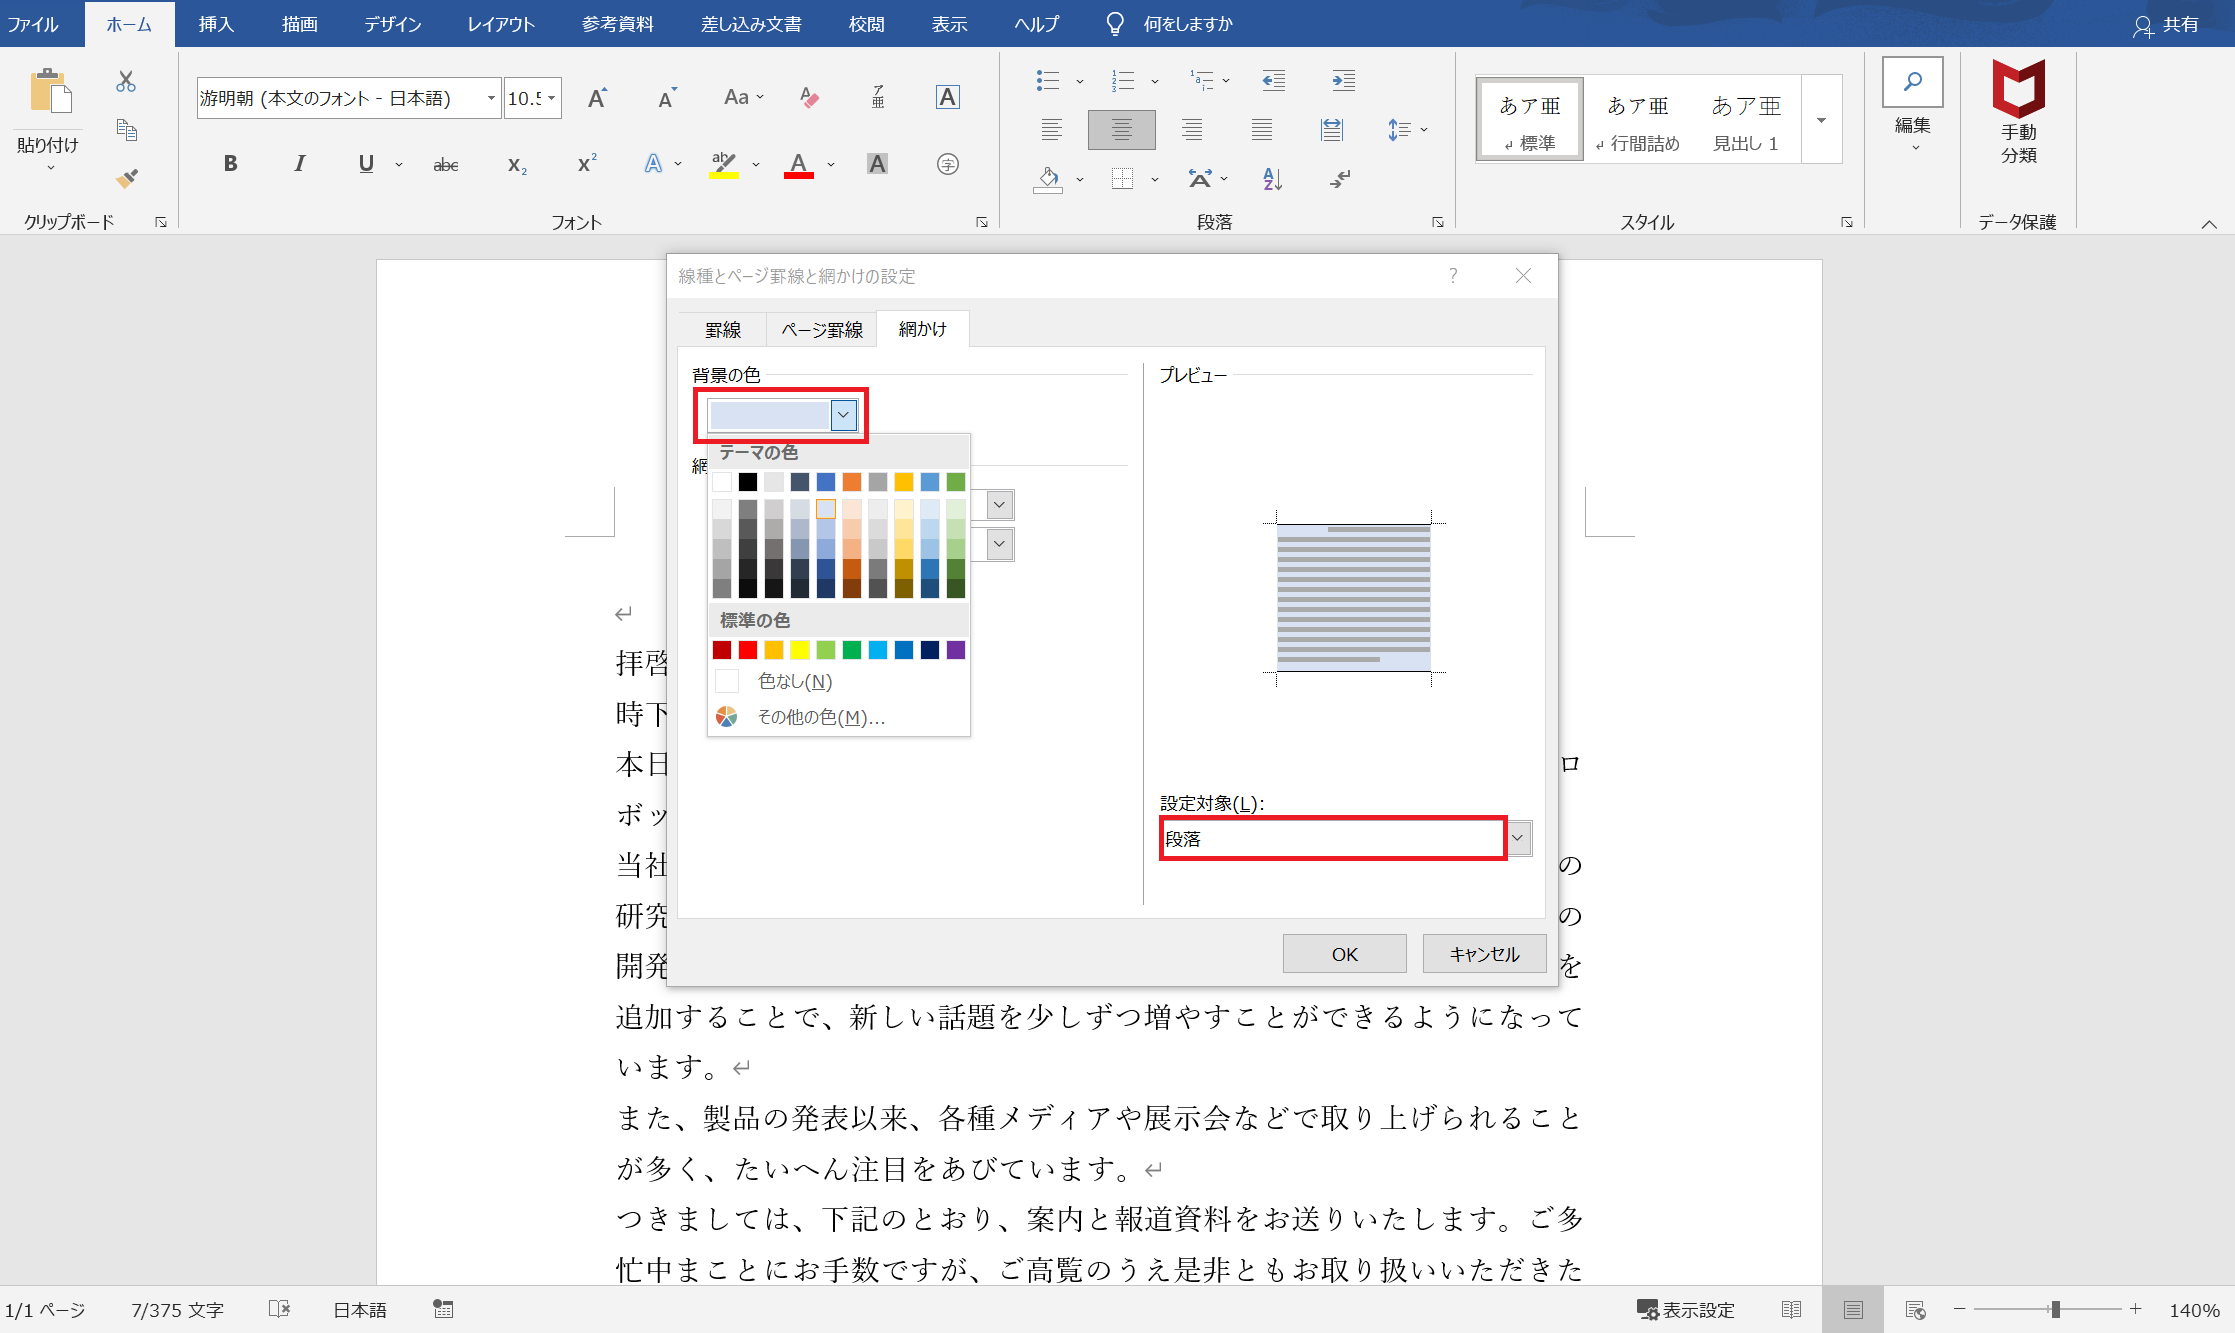
Task: Open the phonetic guide (ruby) icon
Action: (878, 98)
